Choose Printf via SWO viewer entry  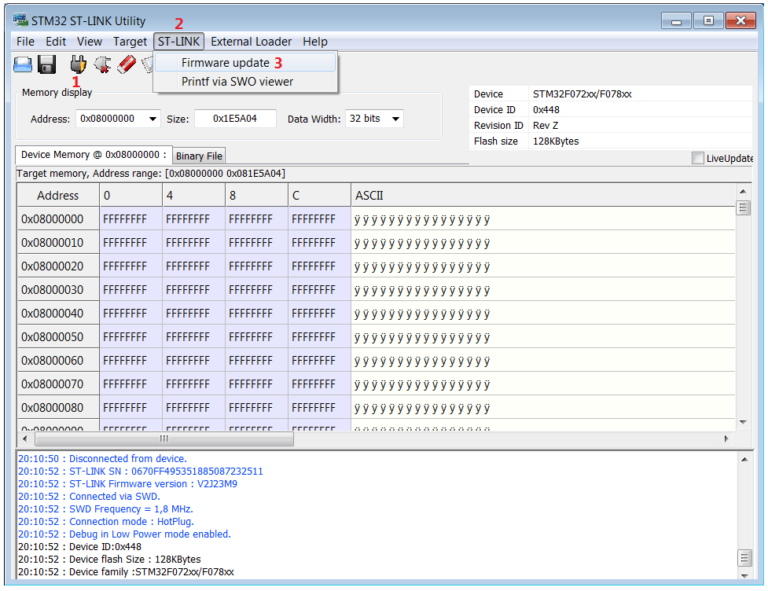click(245, 81)
